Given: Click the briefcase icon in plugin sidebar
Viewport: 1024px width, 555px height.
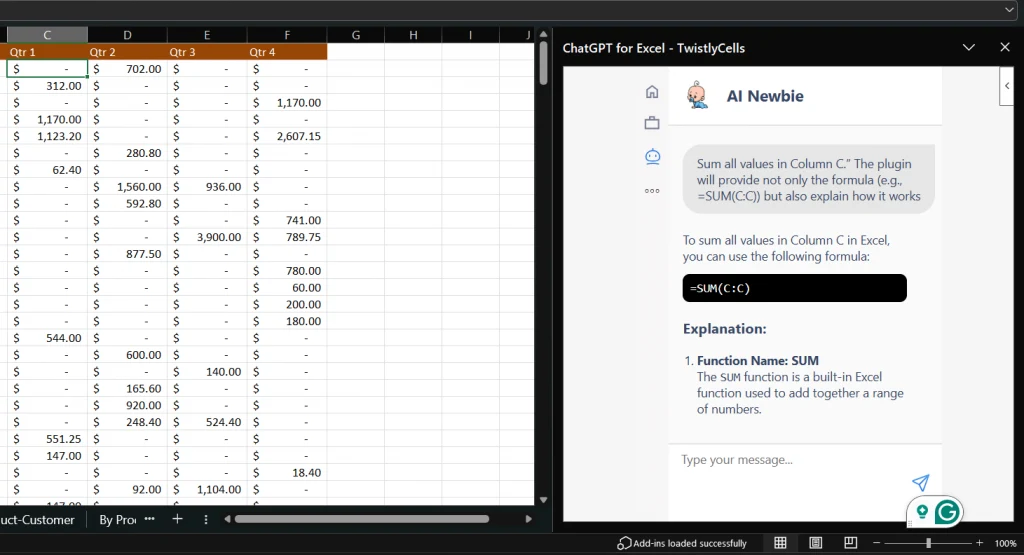Looking at the screenshot, I should click(652, 123).
